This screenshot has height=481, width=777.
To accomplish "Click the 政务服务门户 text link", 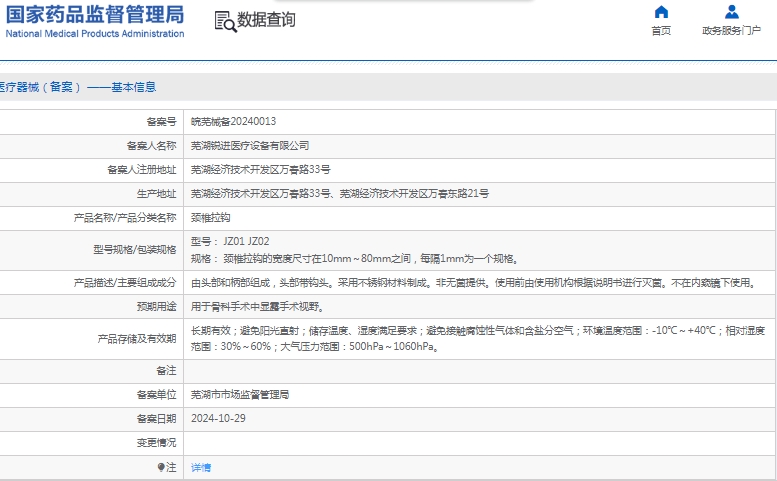I will coord(731,31).
